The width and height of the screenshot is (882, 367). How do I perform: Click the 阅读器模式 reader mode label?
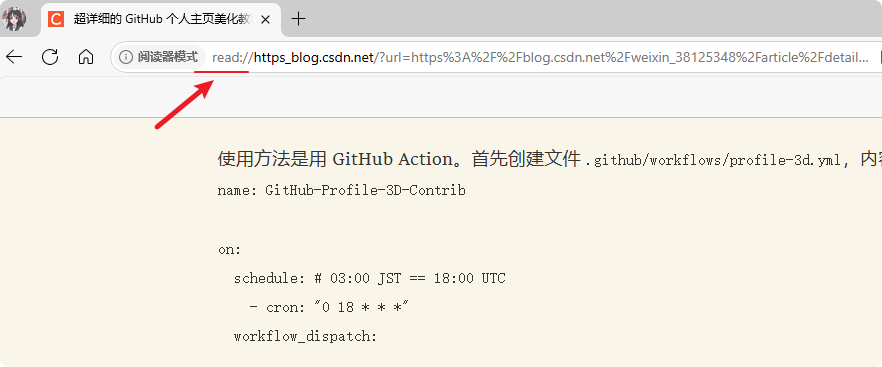tap(168, 57)
